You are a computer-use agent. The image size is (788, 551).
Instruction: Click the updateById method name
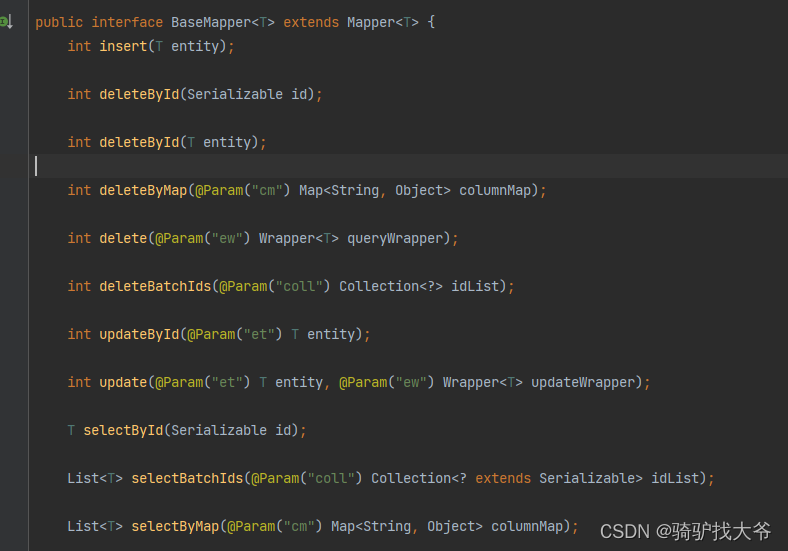coord(139,334)
